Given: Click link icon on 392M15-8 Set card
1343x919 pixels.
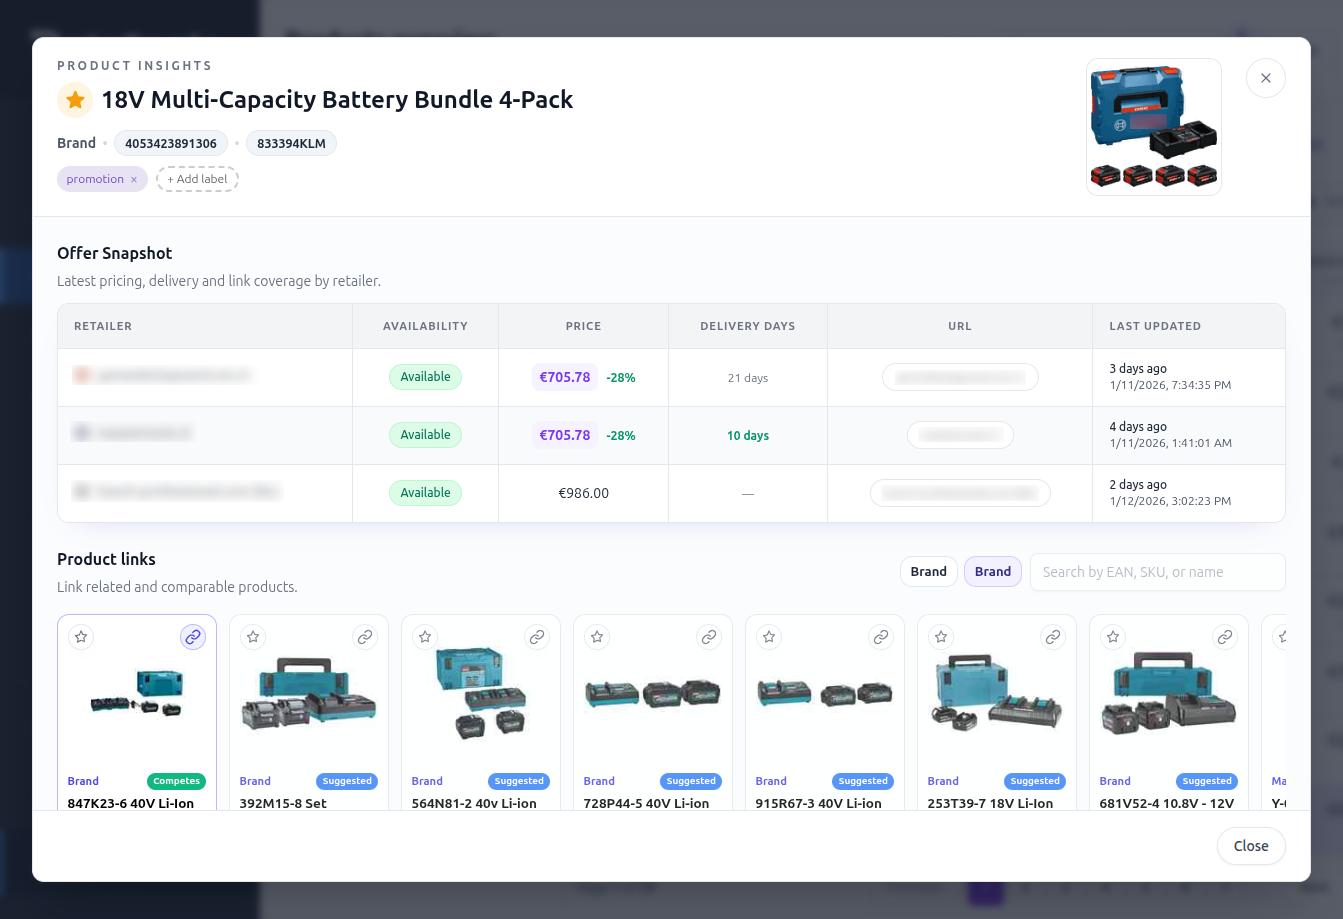Looking at the screenshot, I should [365, 637].
